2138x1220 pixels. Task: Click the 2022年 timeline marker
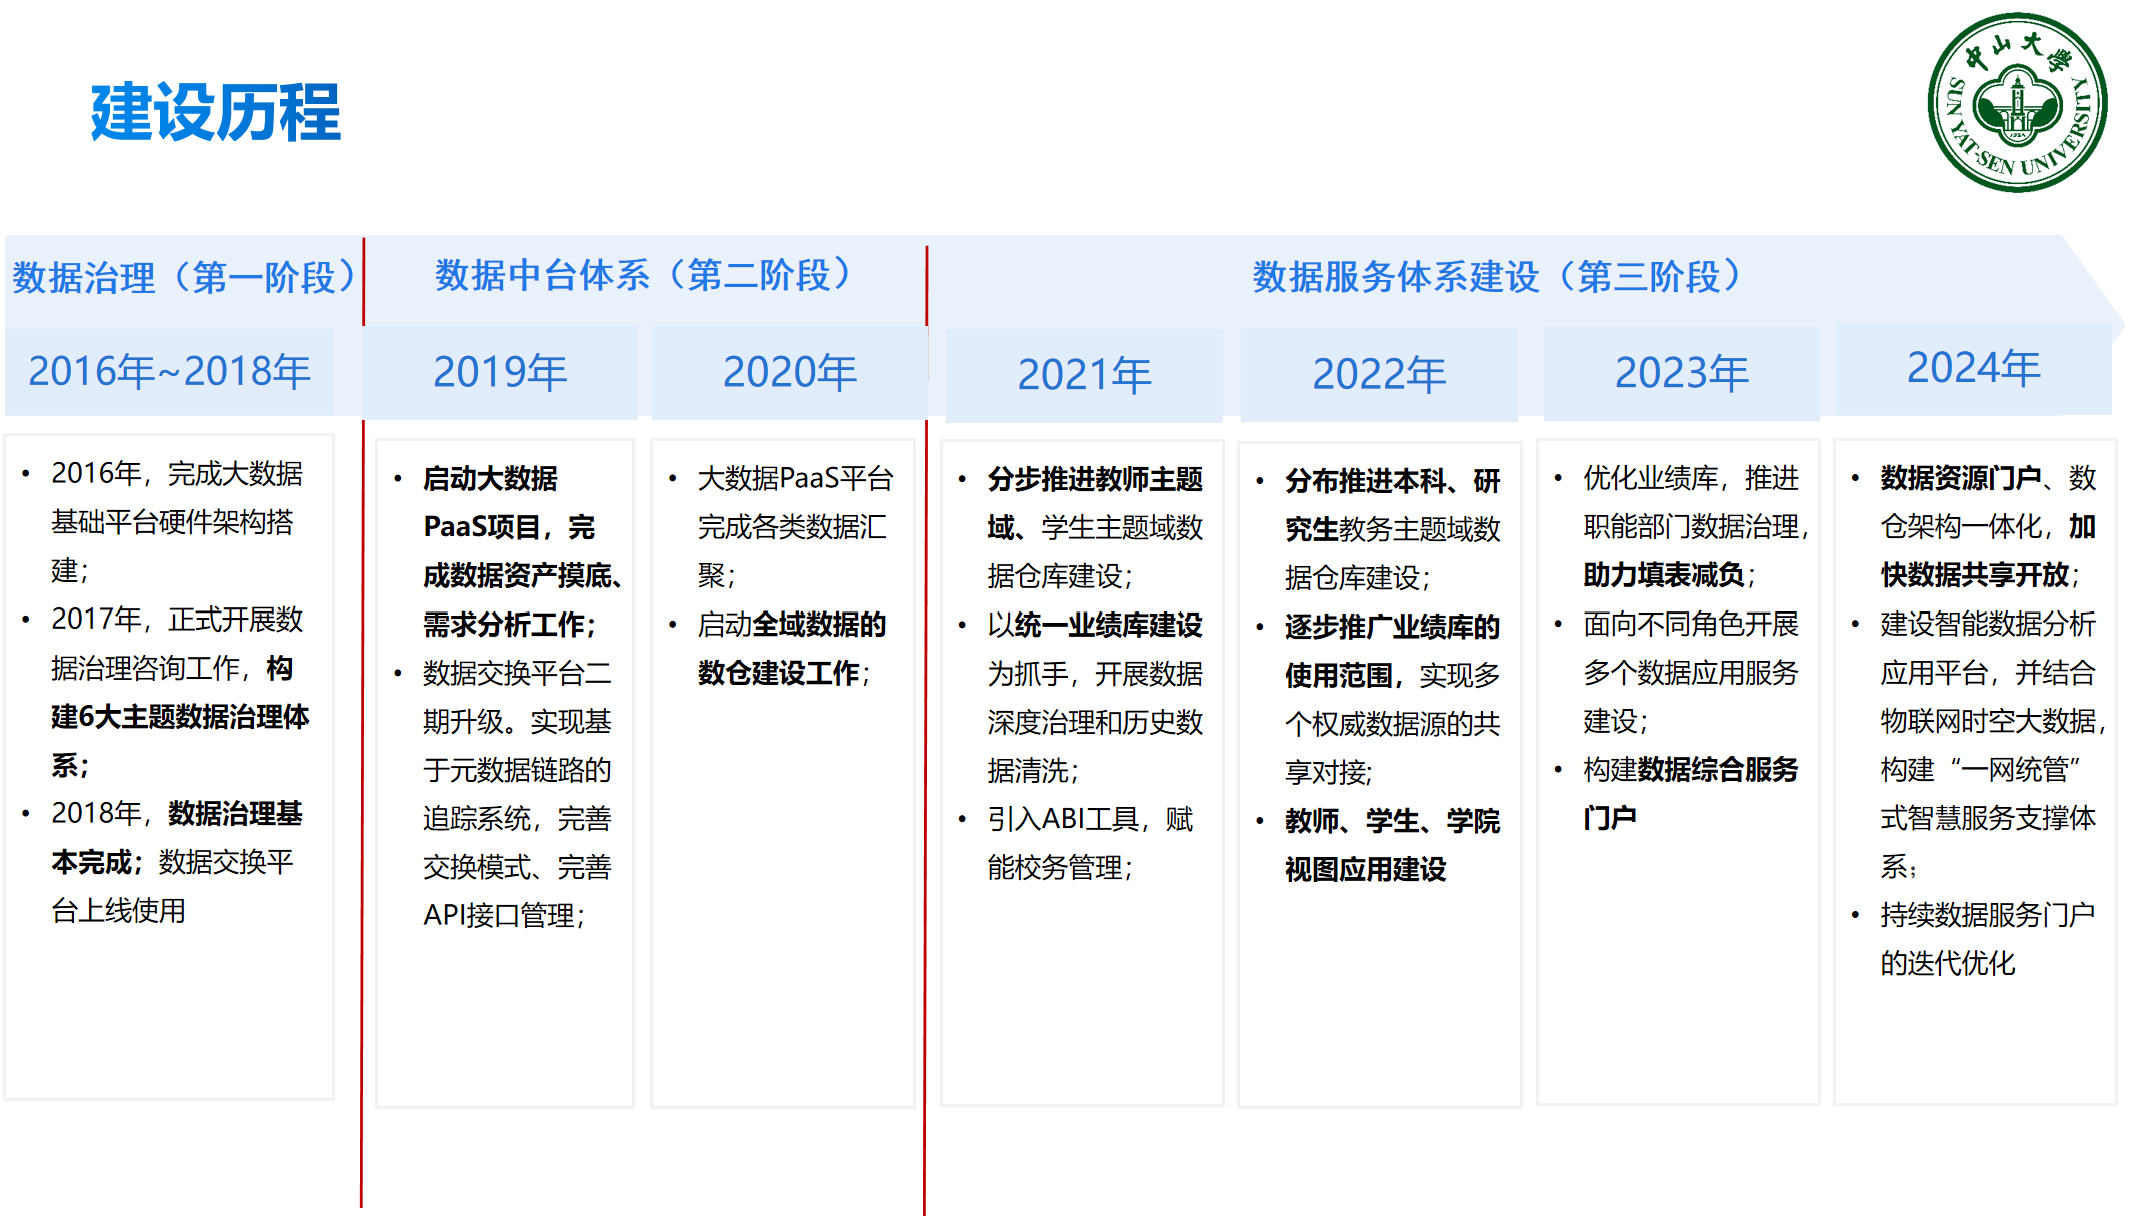point(1379,374)
